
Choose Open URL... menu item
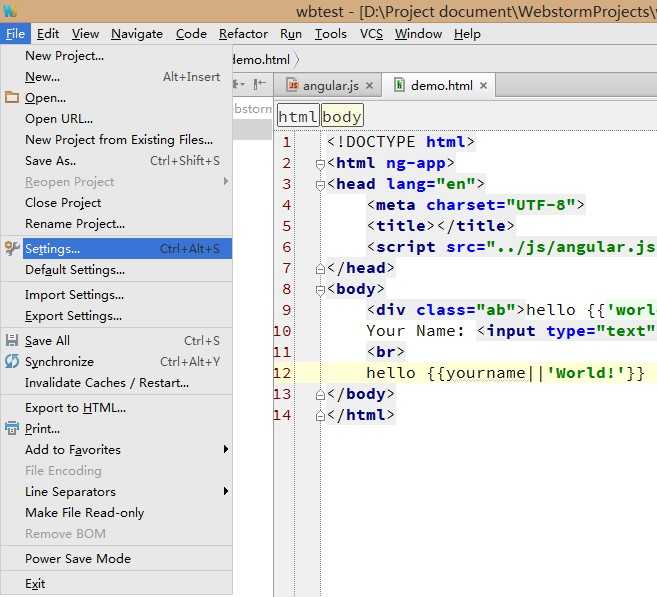116,119
